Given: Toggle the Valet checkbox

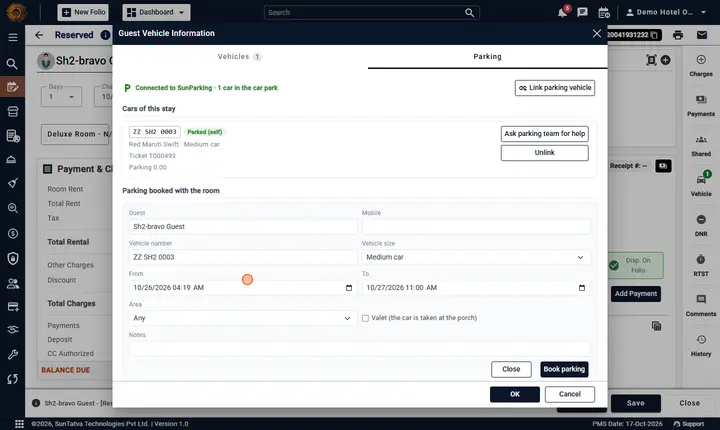Looking at the screenshot, I should pyautogui.click(x=365, y=318).
